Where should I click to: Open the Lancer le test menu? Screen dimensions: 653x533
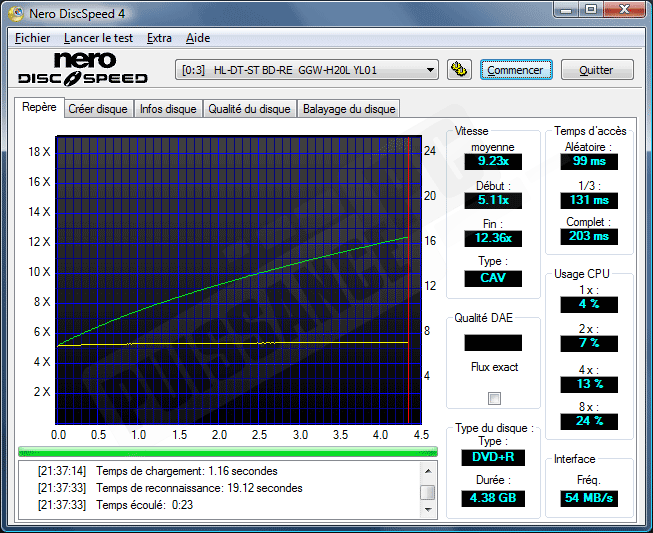[98, 38]
